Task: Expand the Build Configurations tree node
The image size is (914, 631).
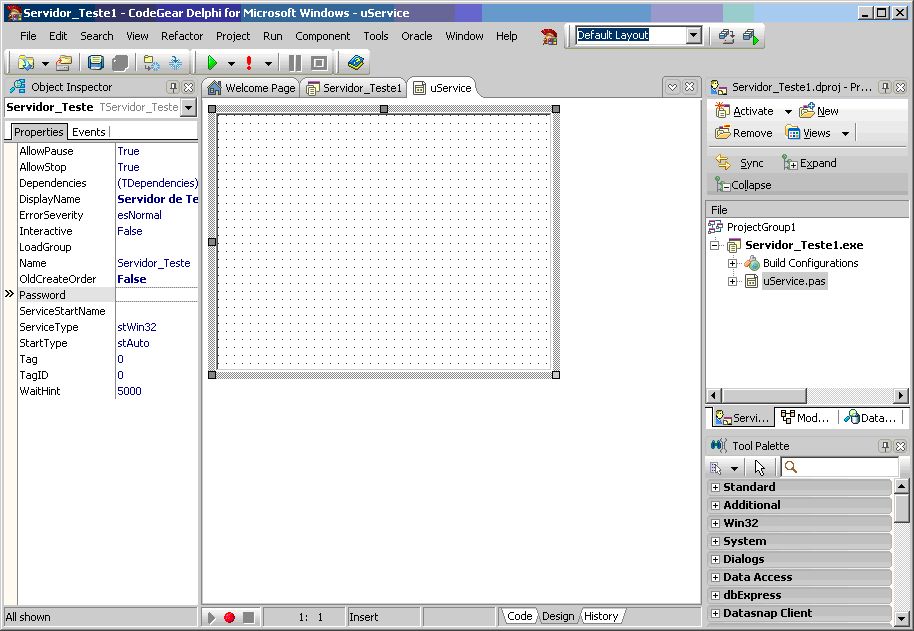Action: coord(732,263)
